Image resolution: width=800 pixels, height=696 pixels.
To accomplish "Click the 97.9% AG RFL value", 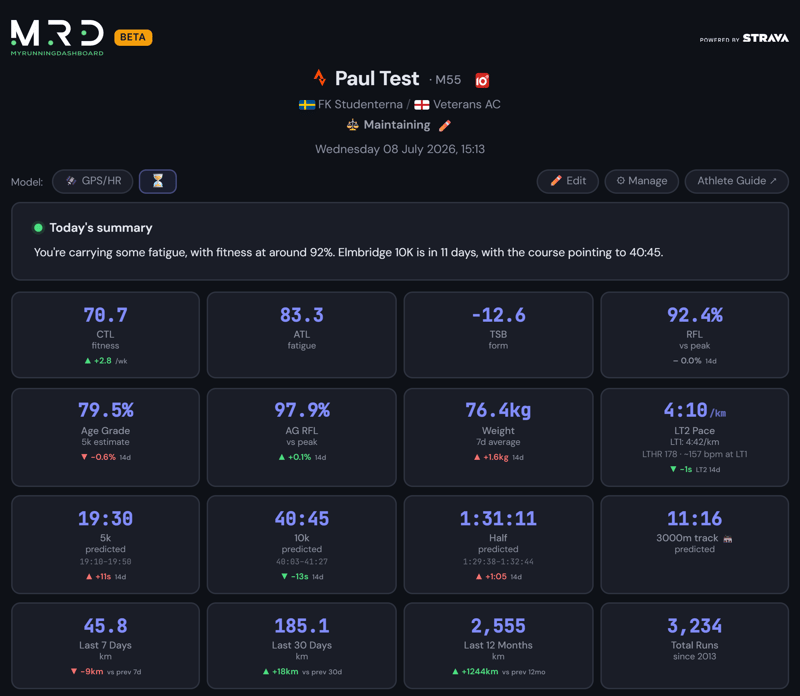I will 302,410.
